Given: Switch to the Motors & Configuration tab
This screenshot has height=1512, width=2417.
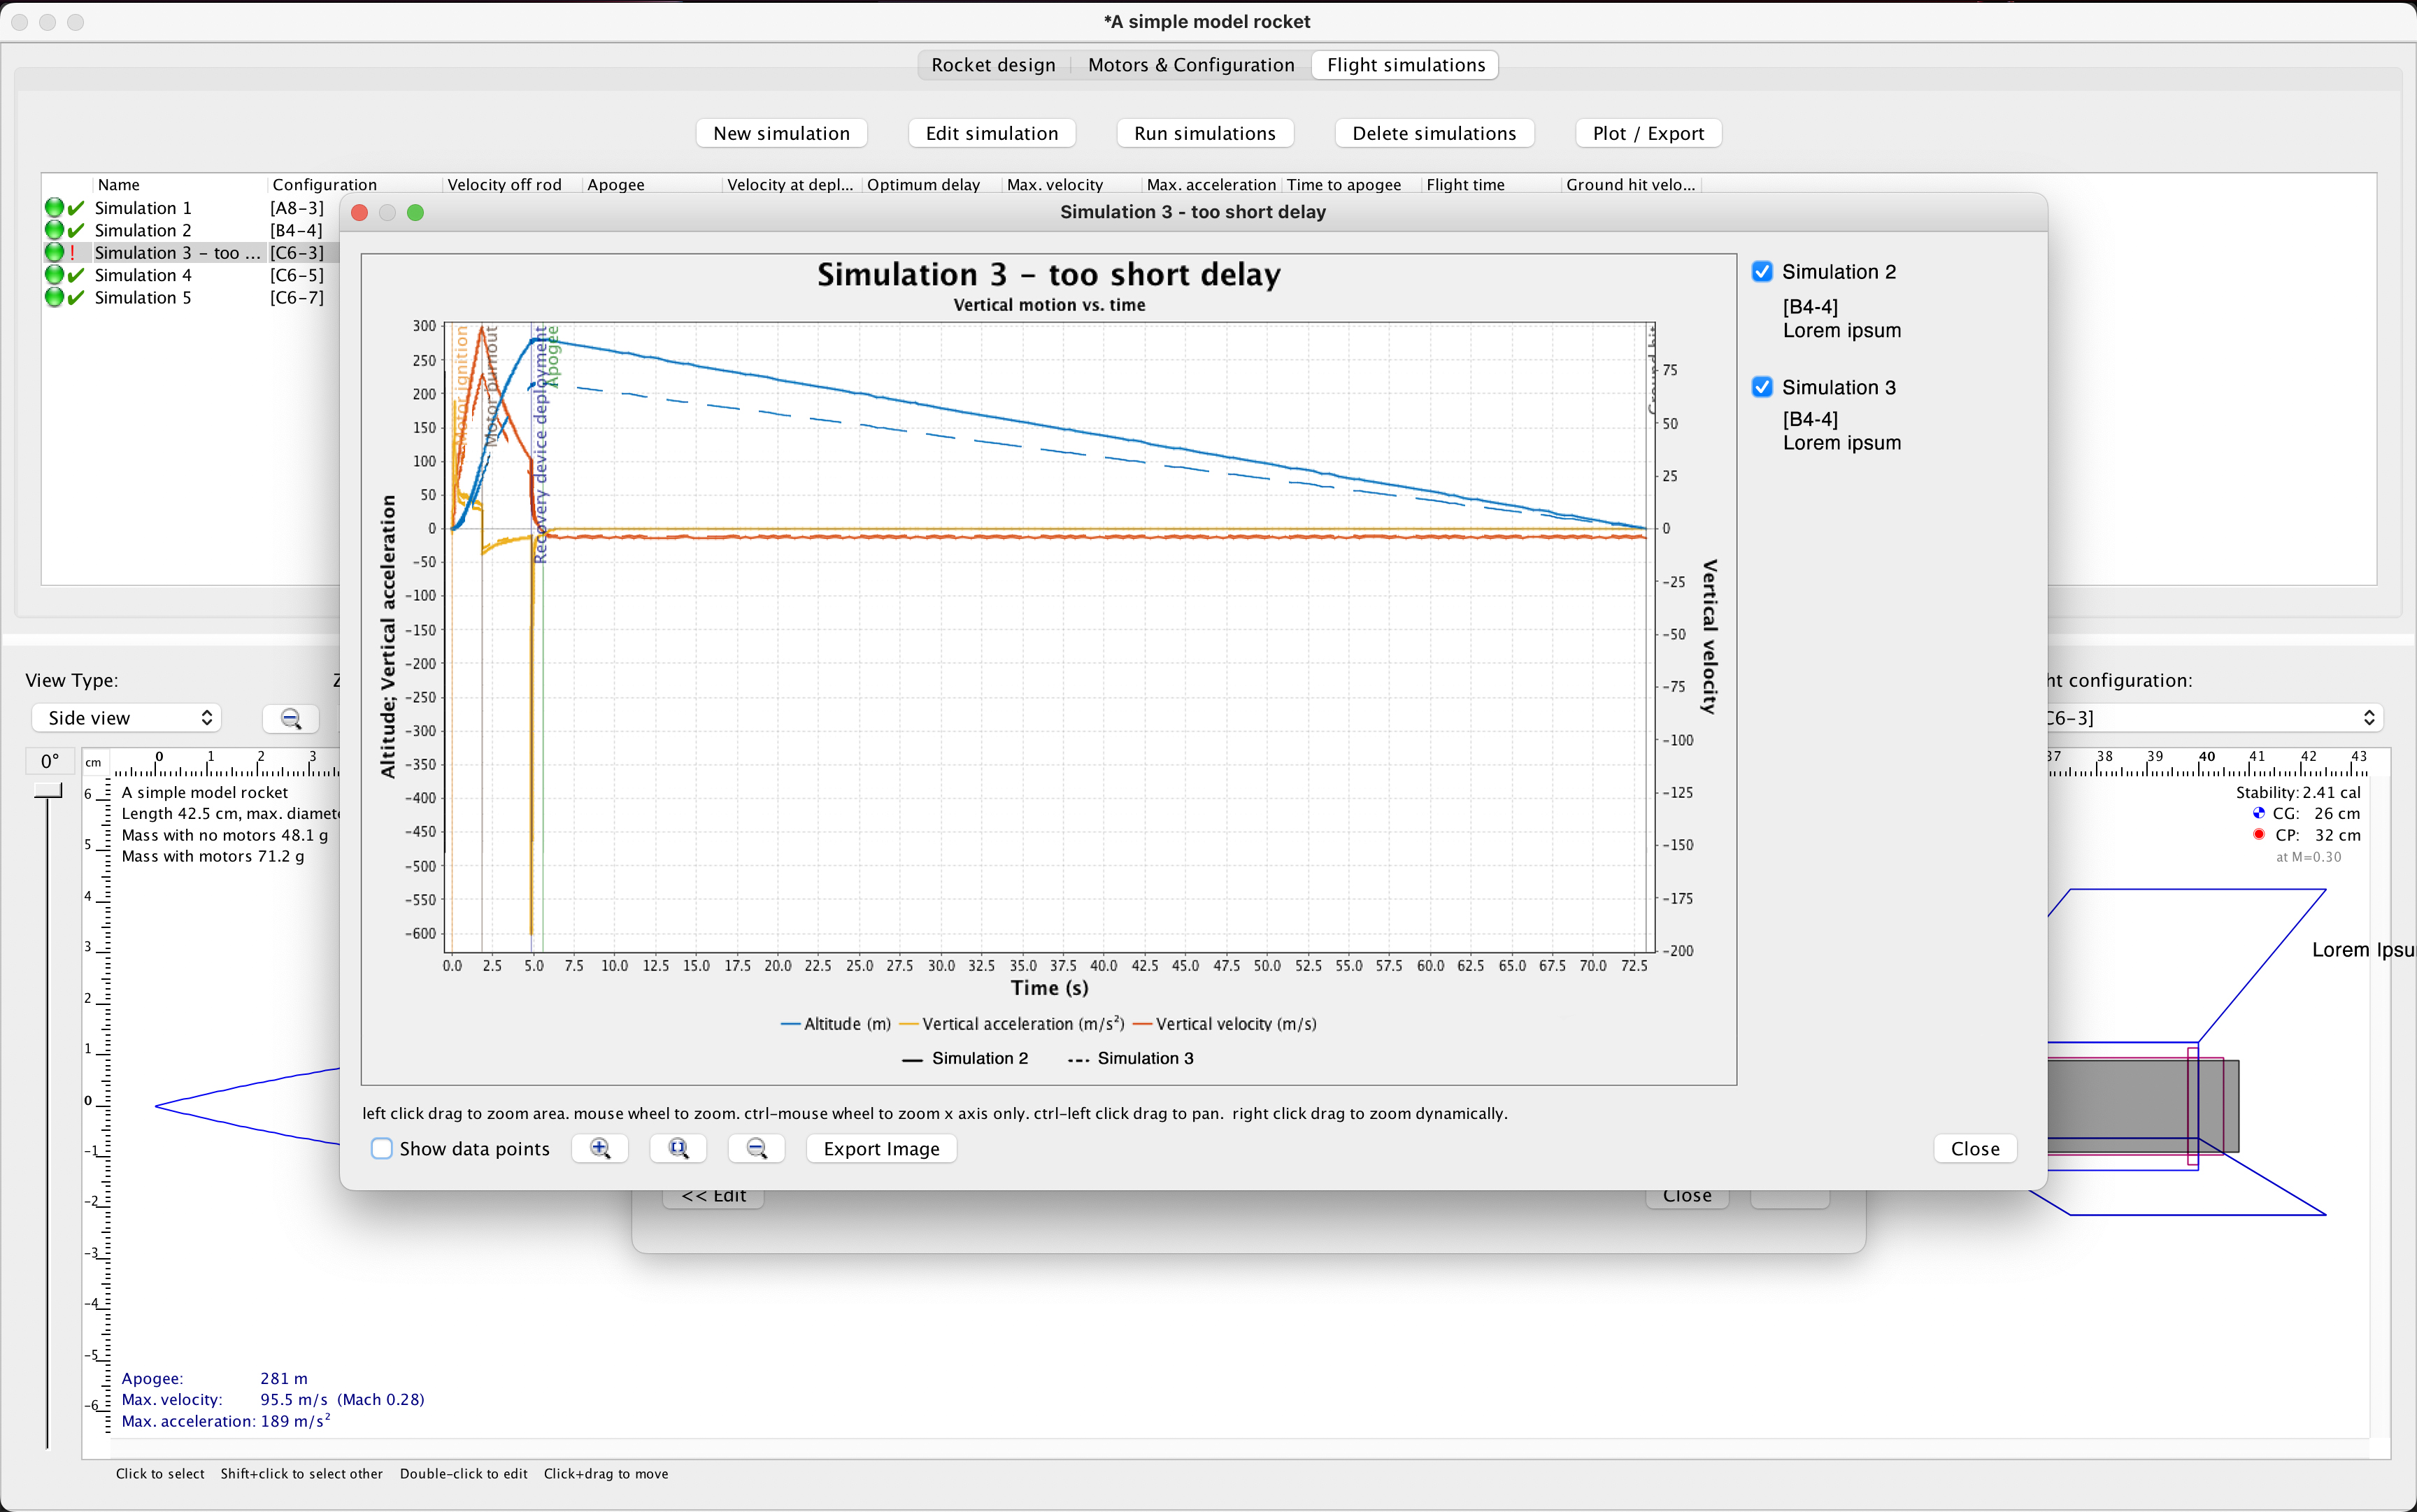Looking at the screenshot, I should click(1190, 64).
